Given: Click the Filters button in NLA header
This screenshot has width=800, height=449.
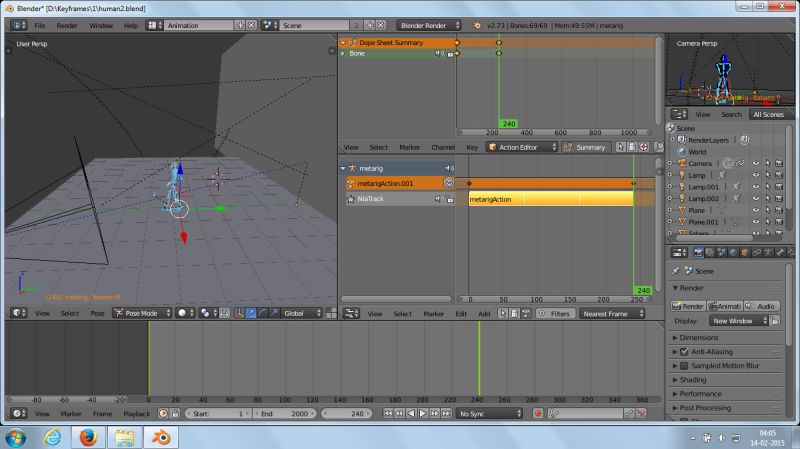Looking at the screenshot, I should [x=555, y=313].
